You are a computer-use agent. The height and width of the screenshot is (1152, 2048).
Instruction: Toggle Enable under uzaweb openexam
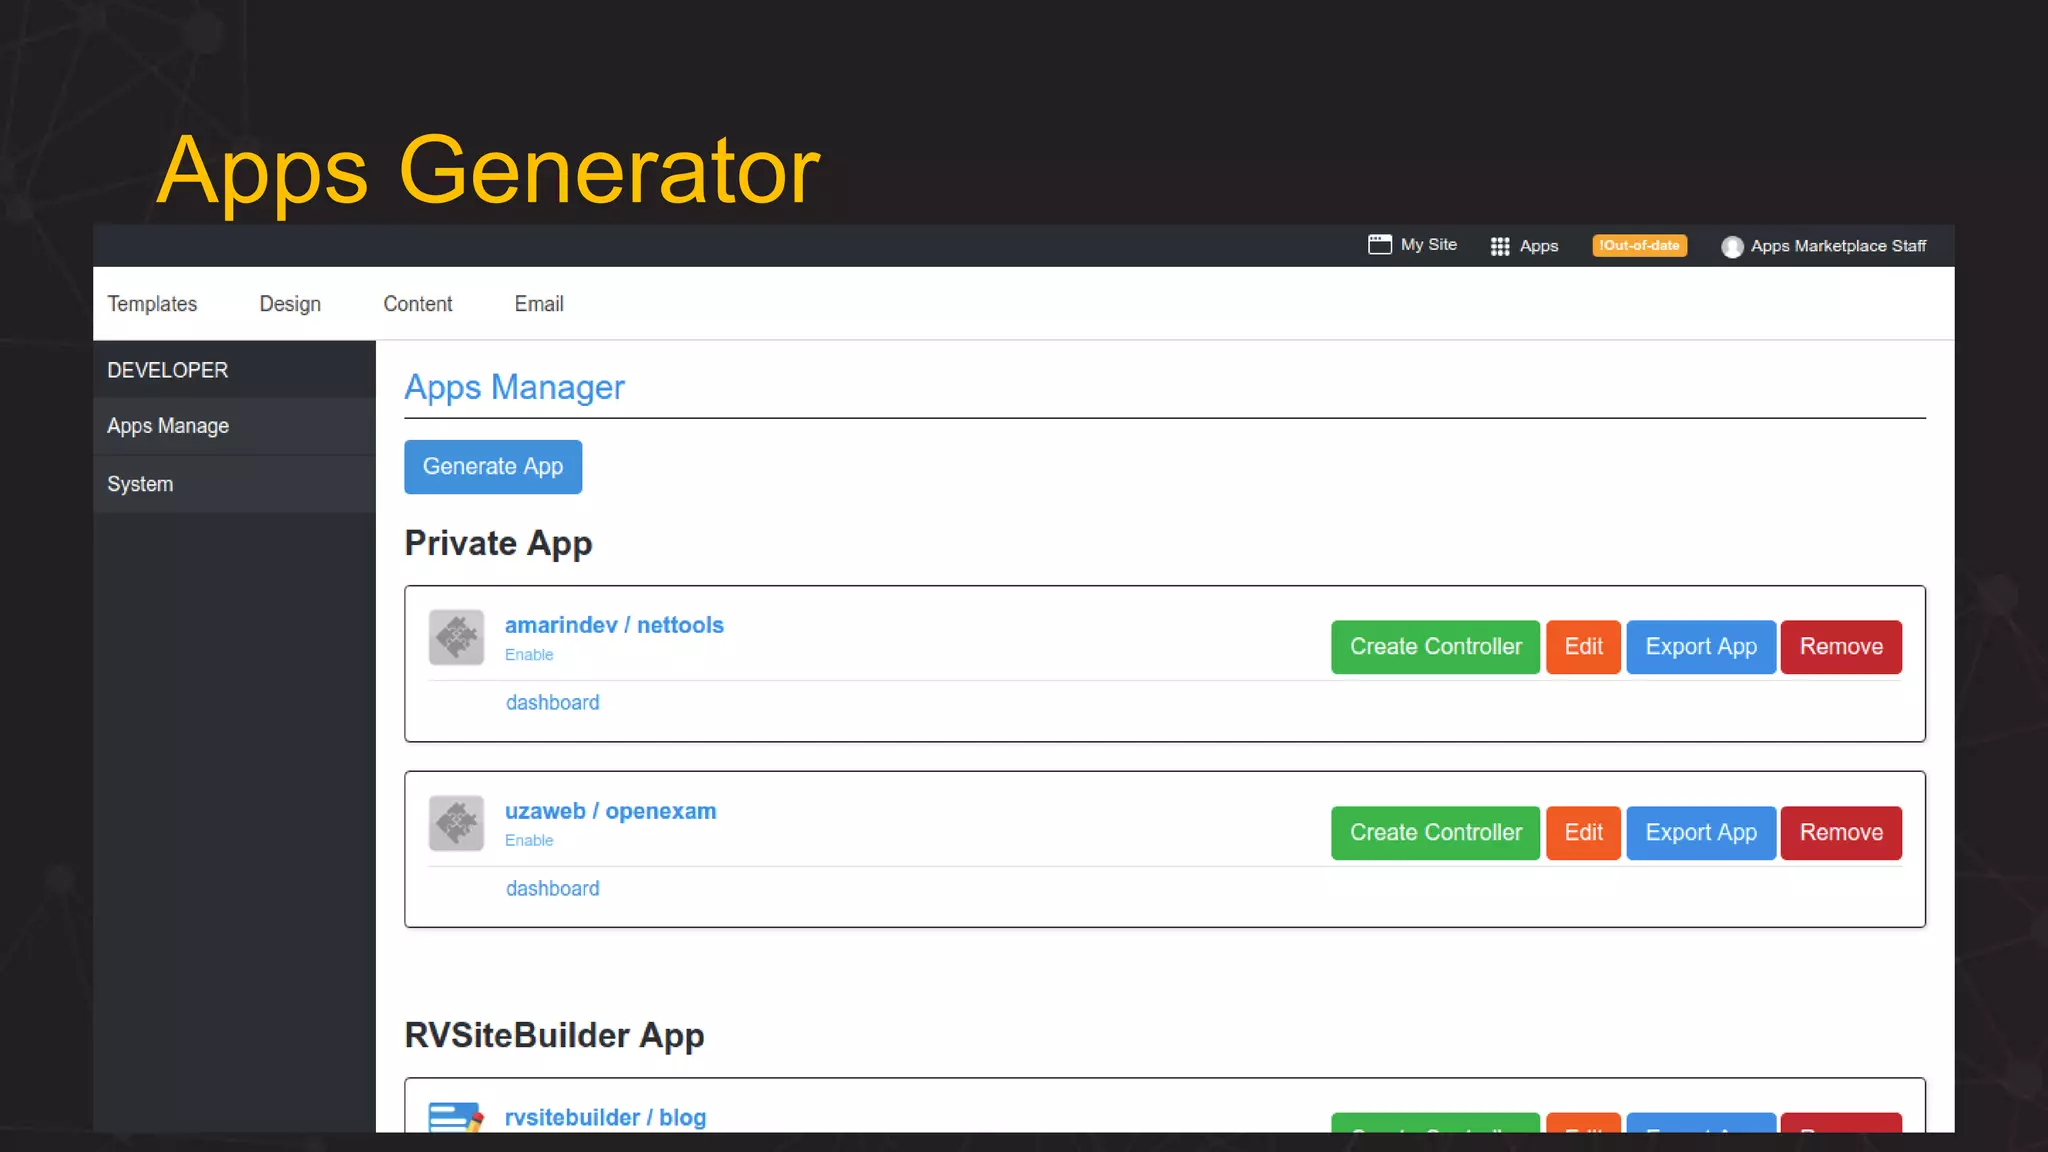click(x=529, y=841)
